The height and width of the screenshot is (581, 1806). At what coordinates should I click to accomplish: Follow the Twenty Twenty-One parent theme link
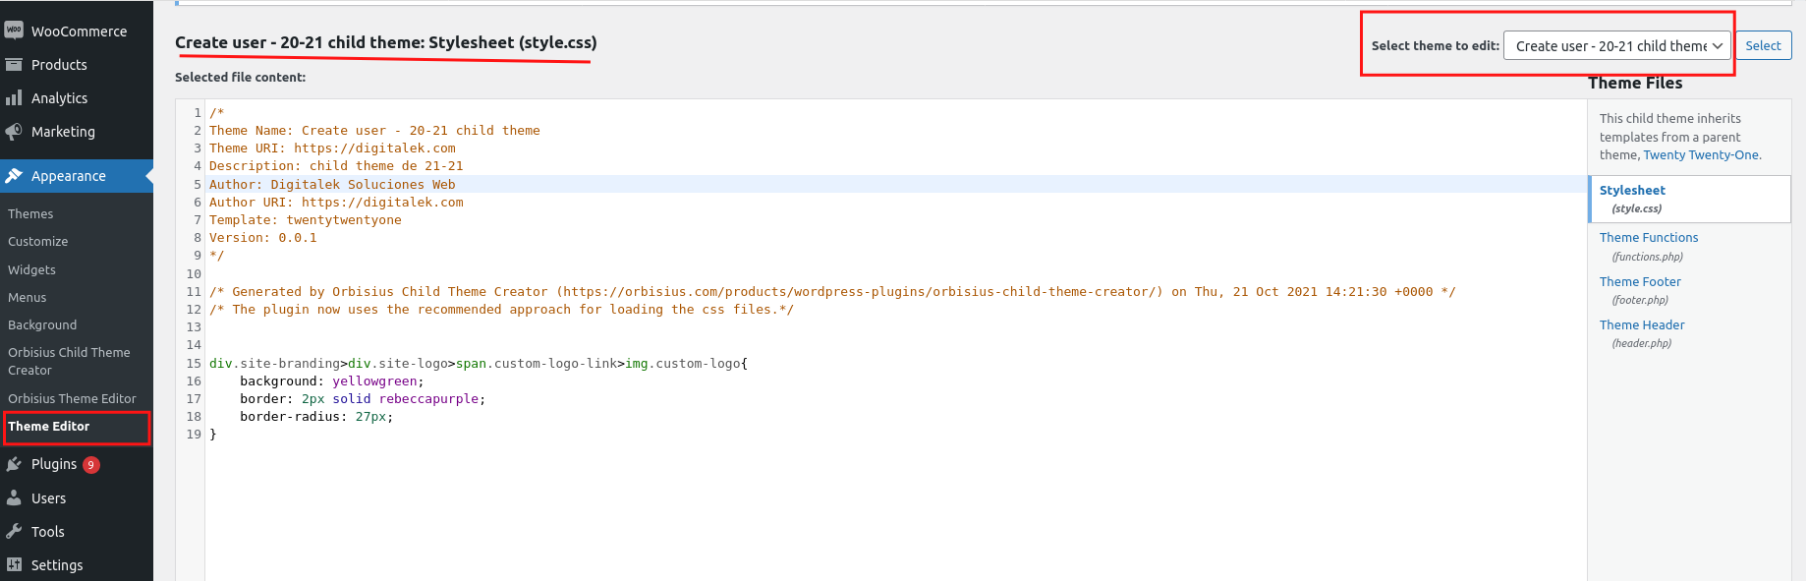coord(1700,155)
